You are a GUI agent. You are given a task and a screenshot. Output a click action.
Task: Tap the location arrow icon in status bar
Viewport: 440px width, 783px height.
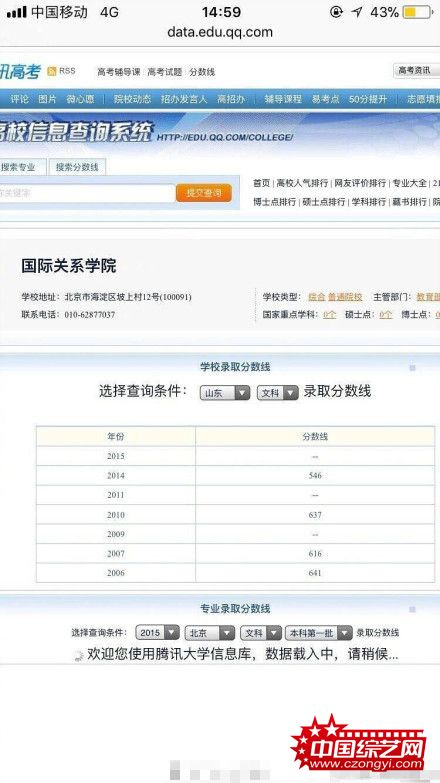(x=357, y=12)
